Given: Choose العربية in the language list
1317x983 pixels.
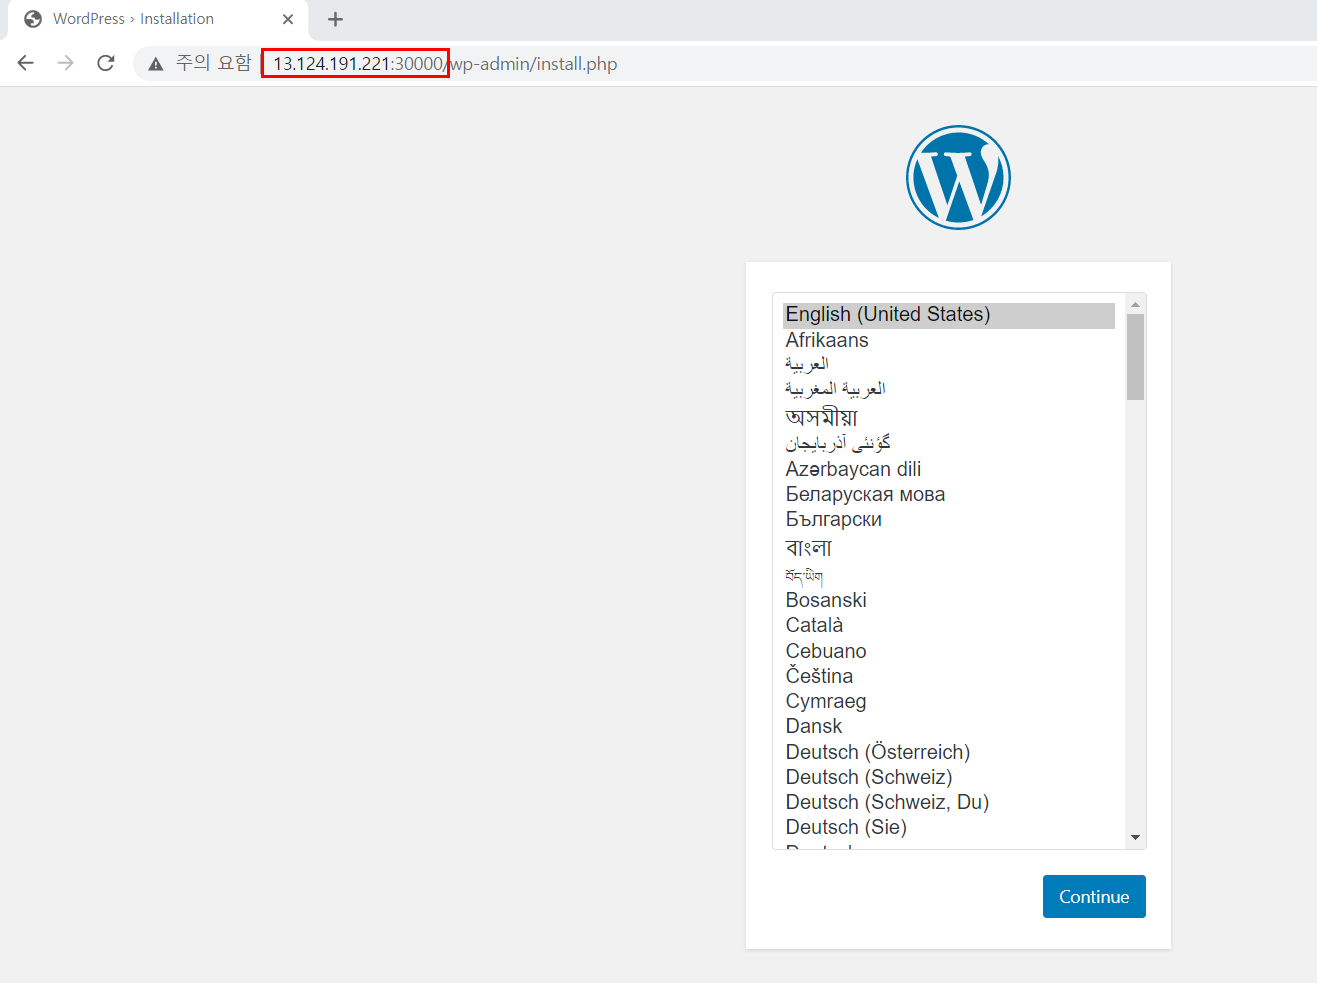Looking at the screenshot, I should pyautogui.click(x=948, y=364).
